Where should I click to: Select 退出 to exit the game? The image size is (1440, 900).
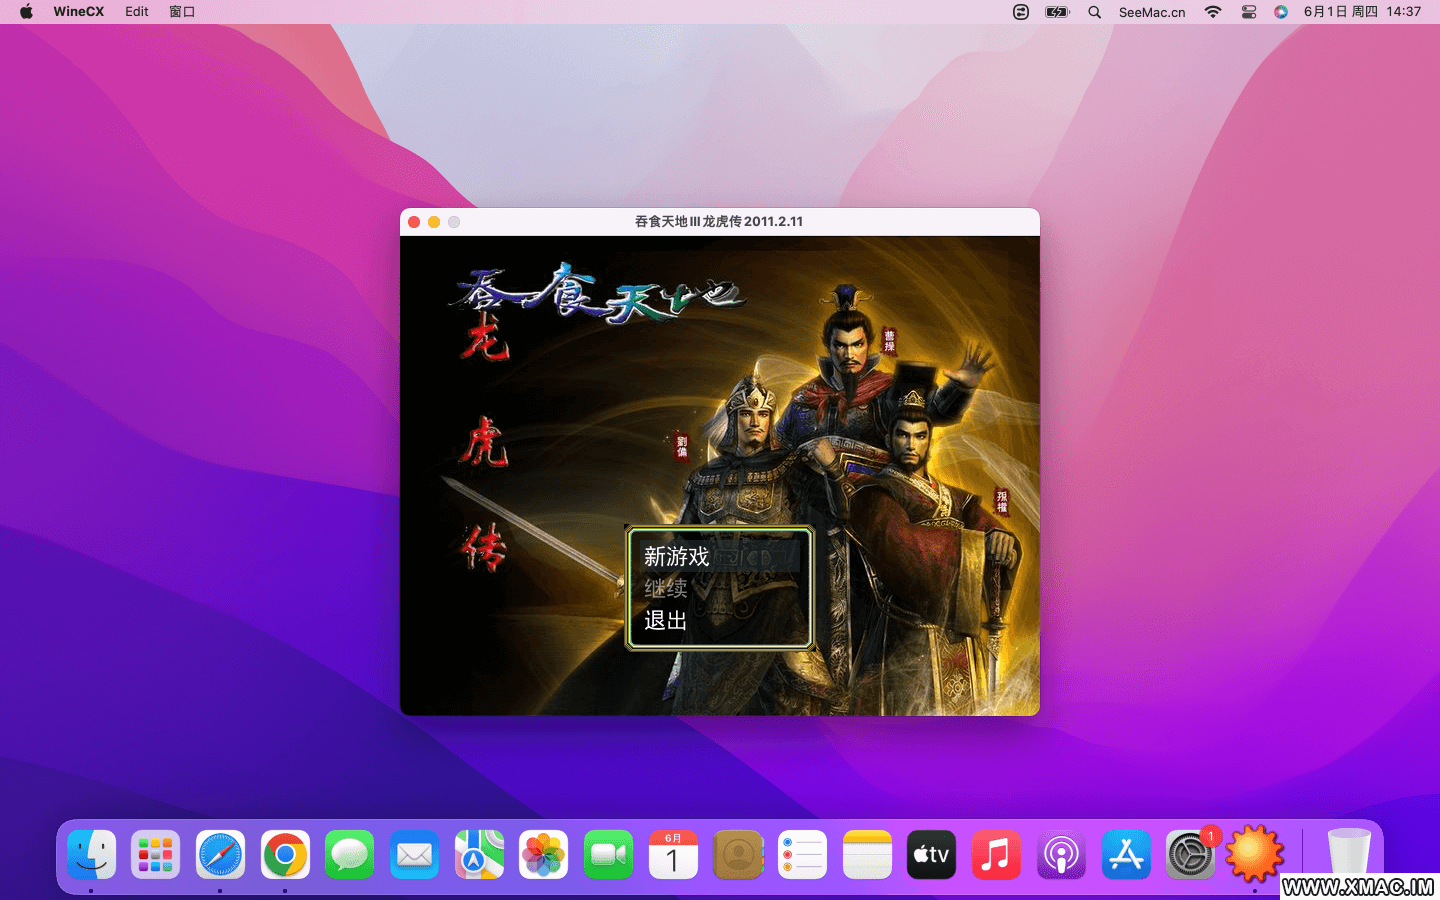pos(666,621)
